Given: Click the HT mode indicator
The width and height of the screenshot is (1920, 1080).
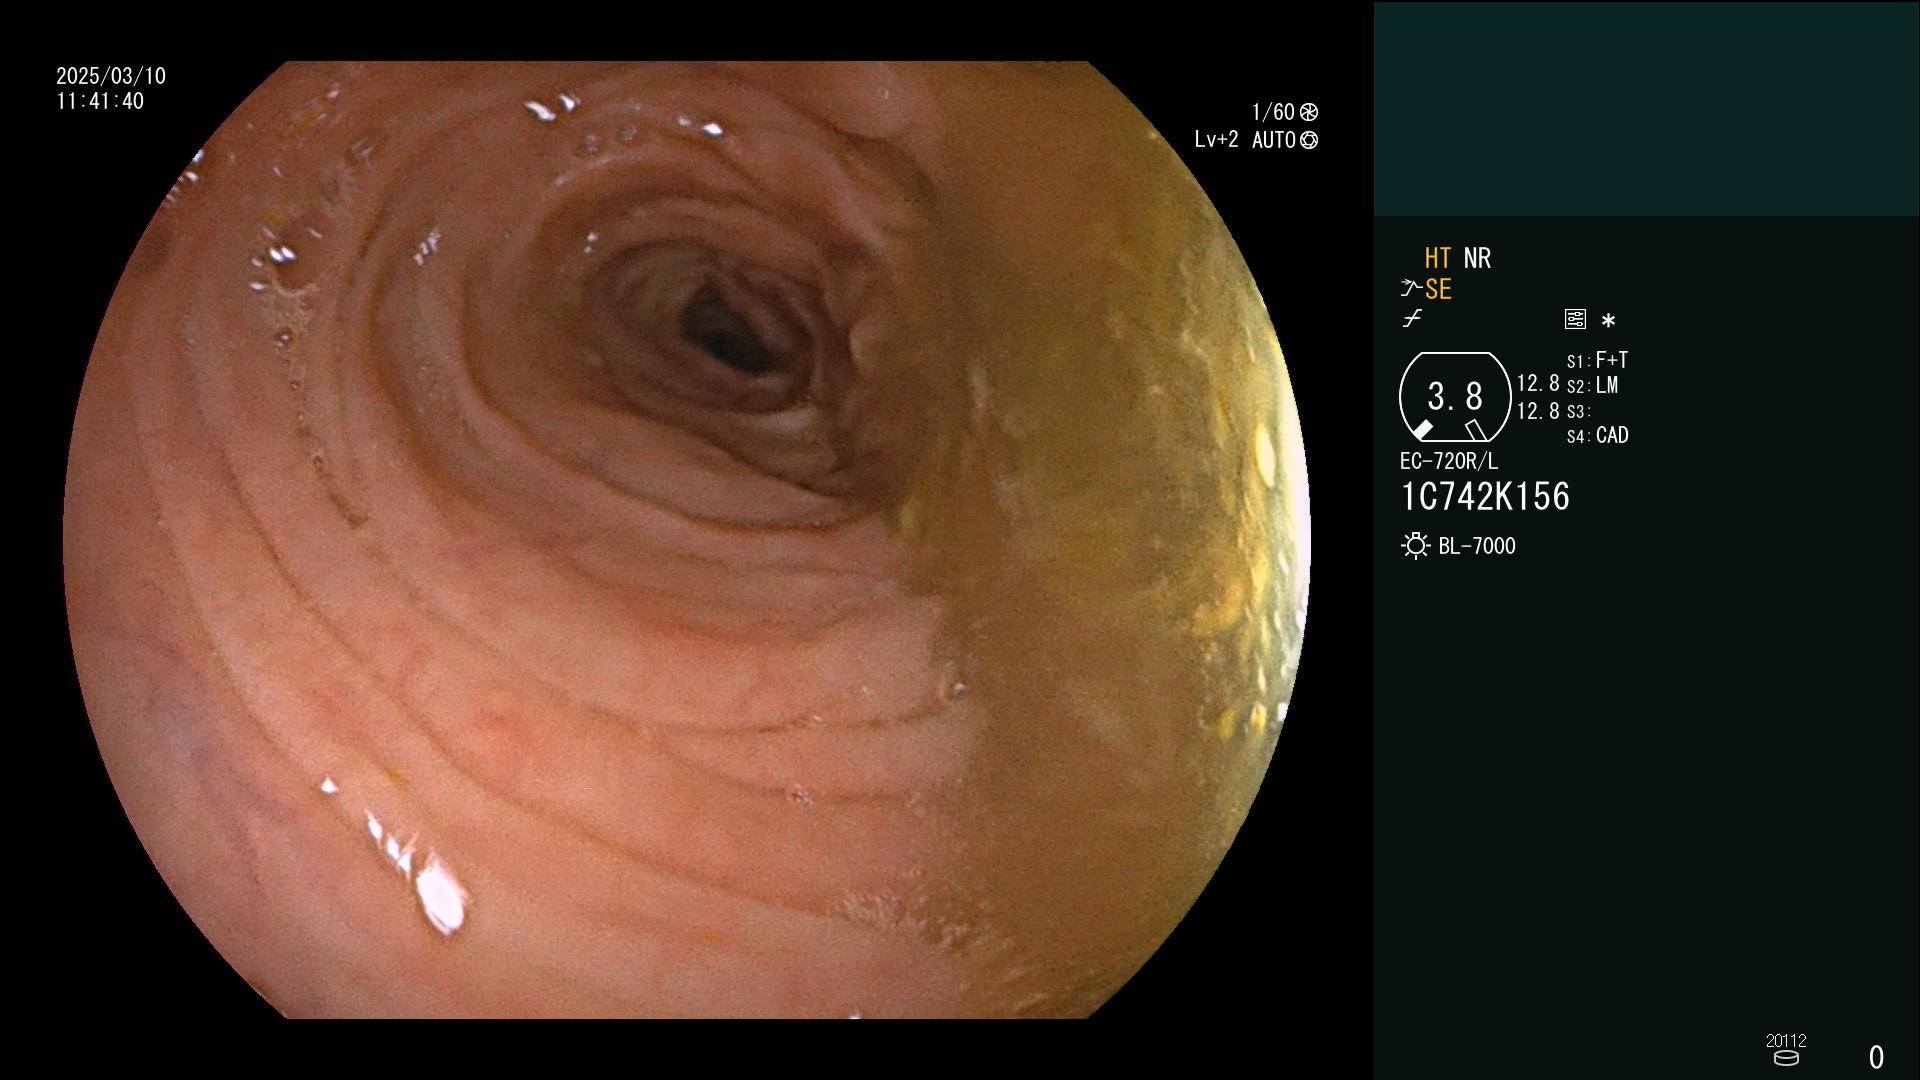Looking at the screenshot, I should click(x=1437, y=258).
